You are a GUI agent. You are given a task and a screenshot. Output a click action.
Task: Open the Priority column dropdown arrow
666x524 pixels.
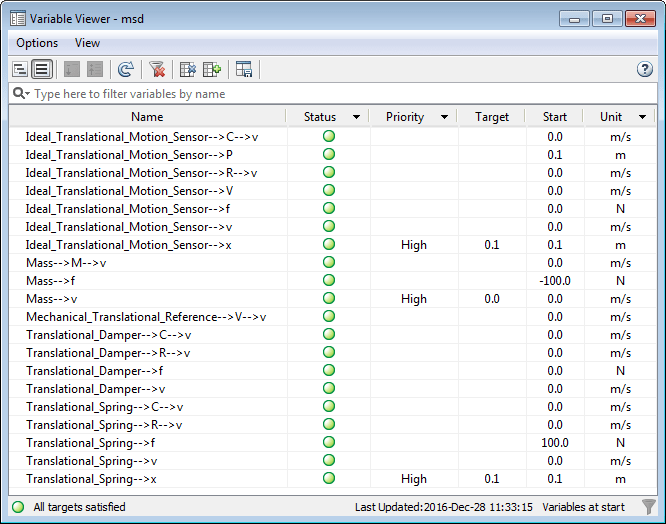[443, 117]
